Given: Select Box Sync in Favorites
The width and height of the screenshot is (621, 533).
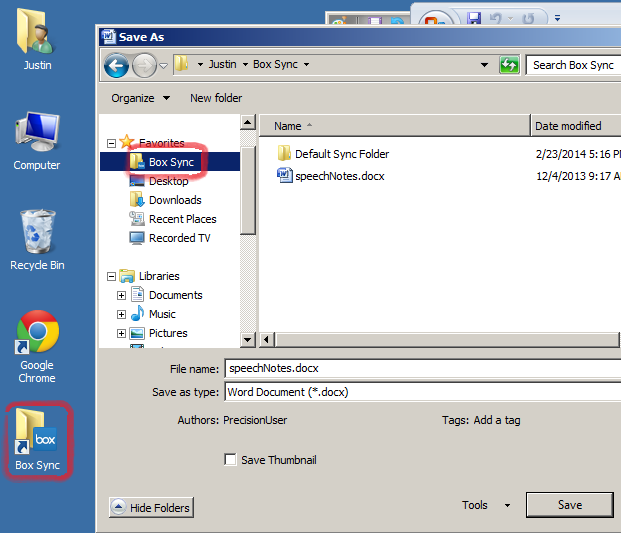Looking at the screenshot, I should 170,162.
